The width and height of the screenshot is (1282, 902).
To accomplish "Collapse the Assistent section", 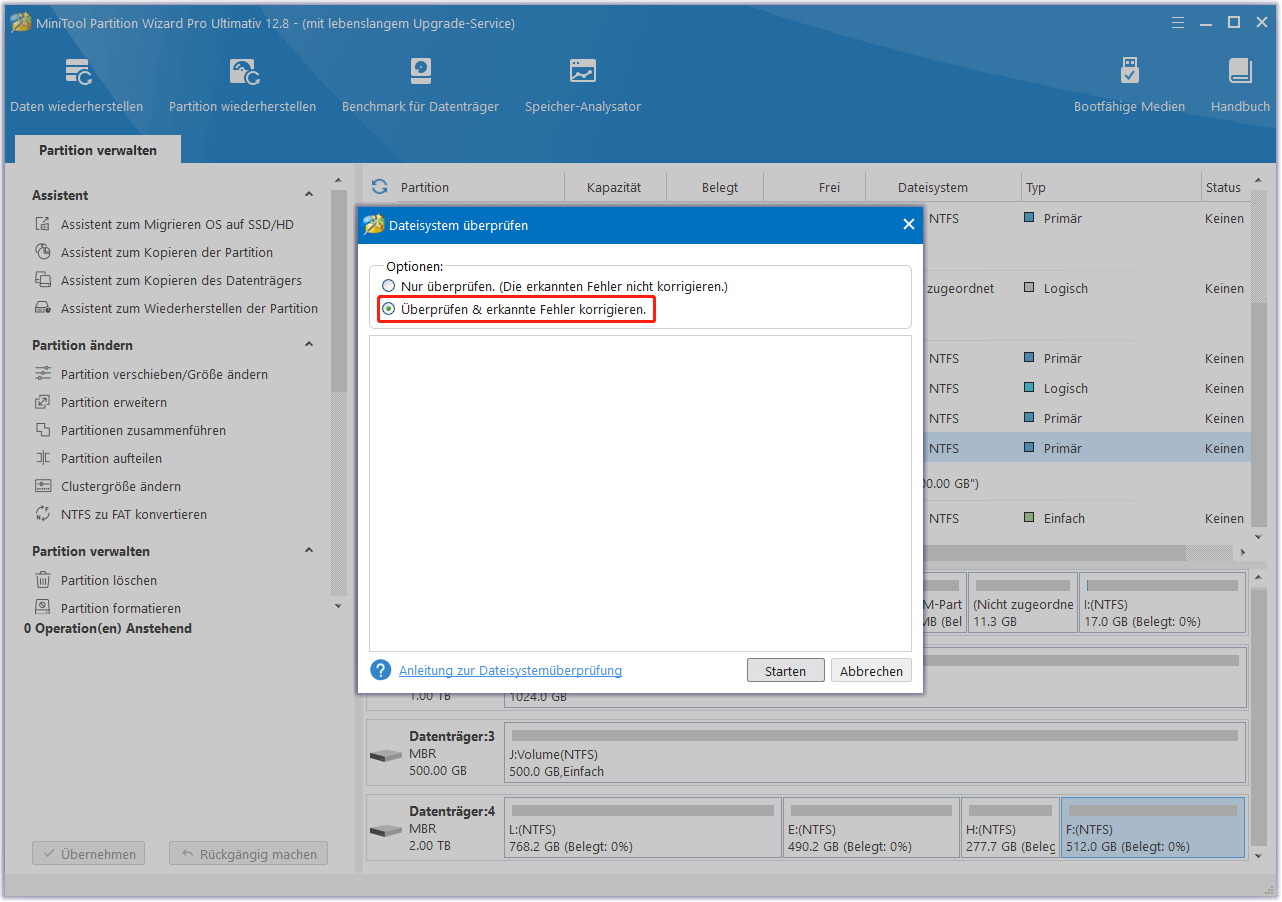I will click(x=309, y=195).
